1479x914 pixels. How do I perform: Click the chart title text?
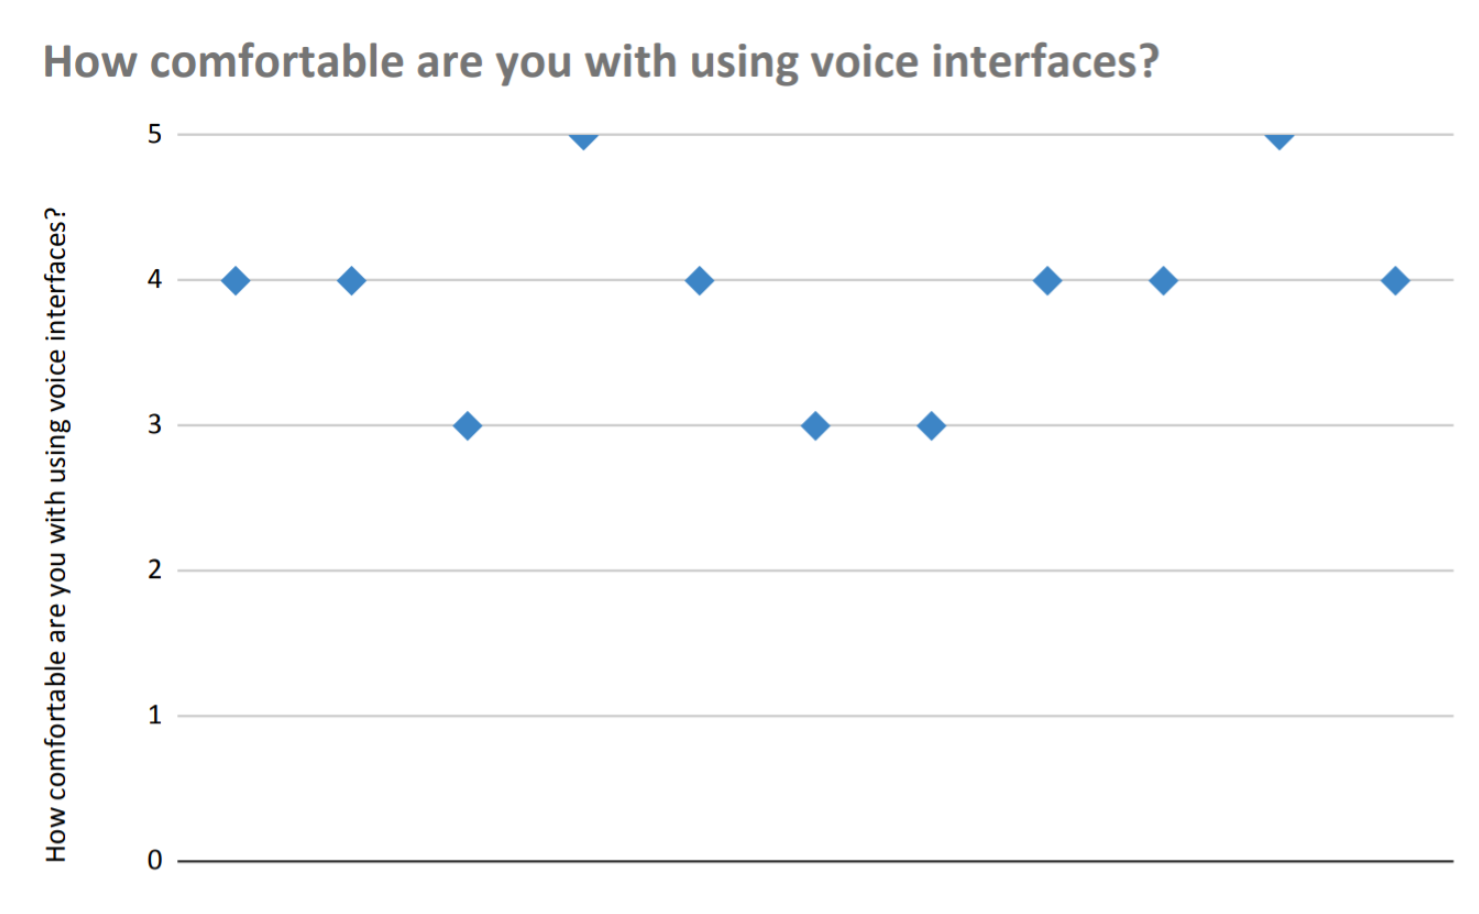(600, 62)
